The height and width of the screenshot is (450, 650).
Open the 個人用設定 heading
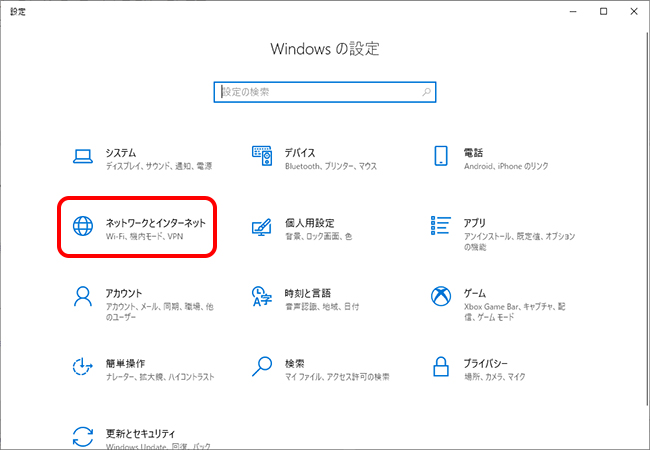coord(309,223)
